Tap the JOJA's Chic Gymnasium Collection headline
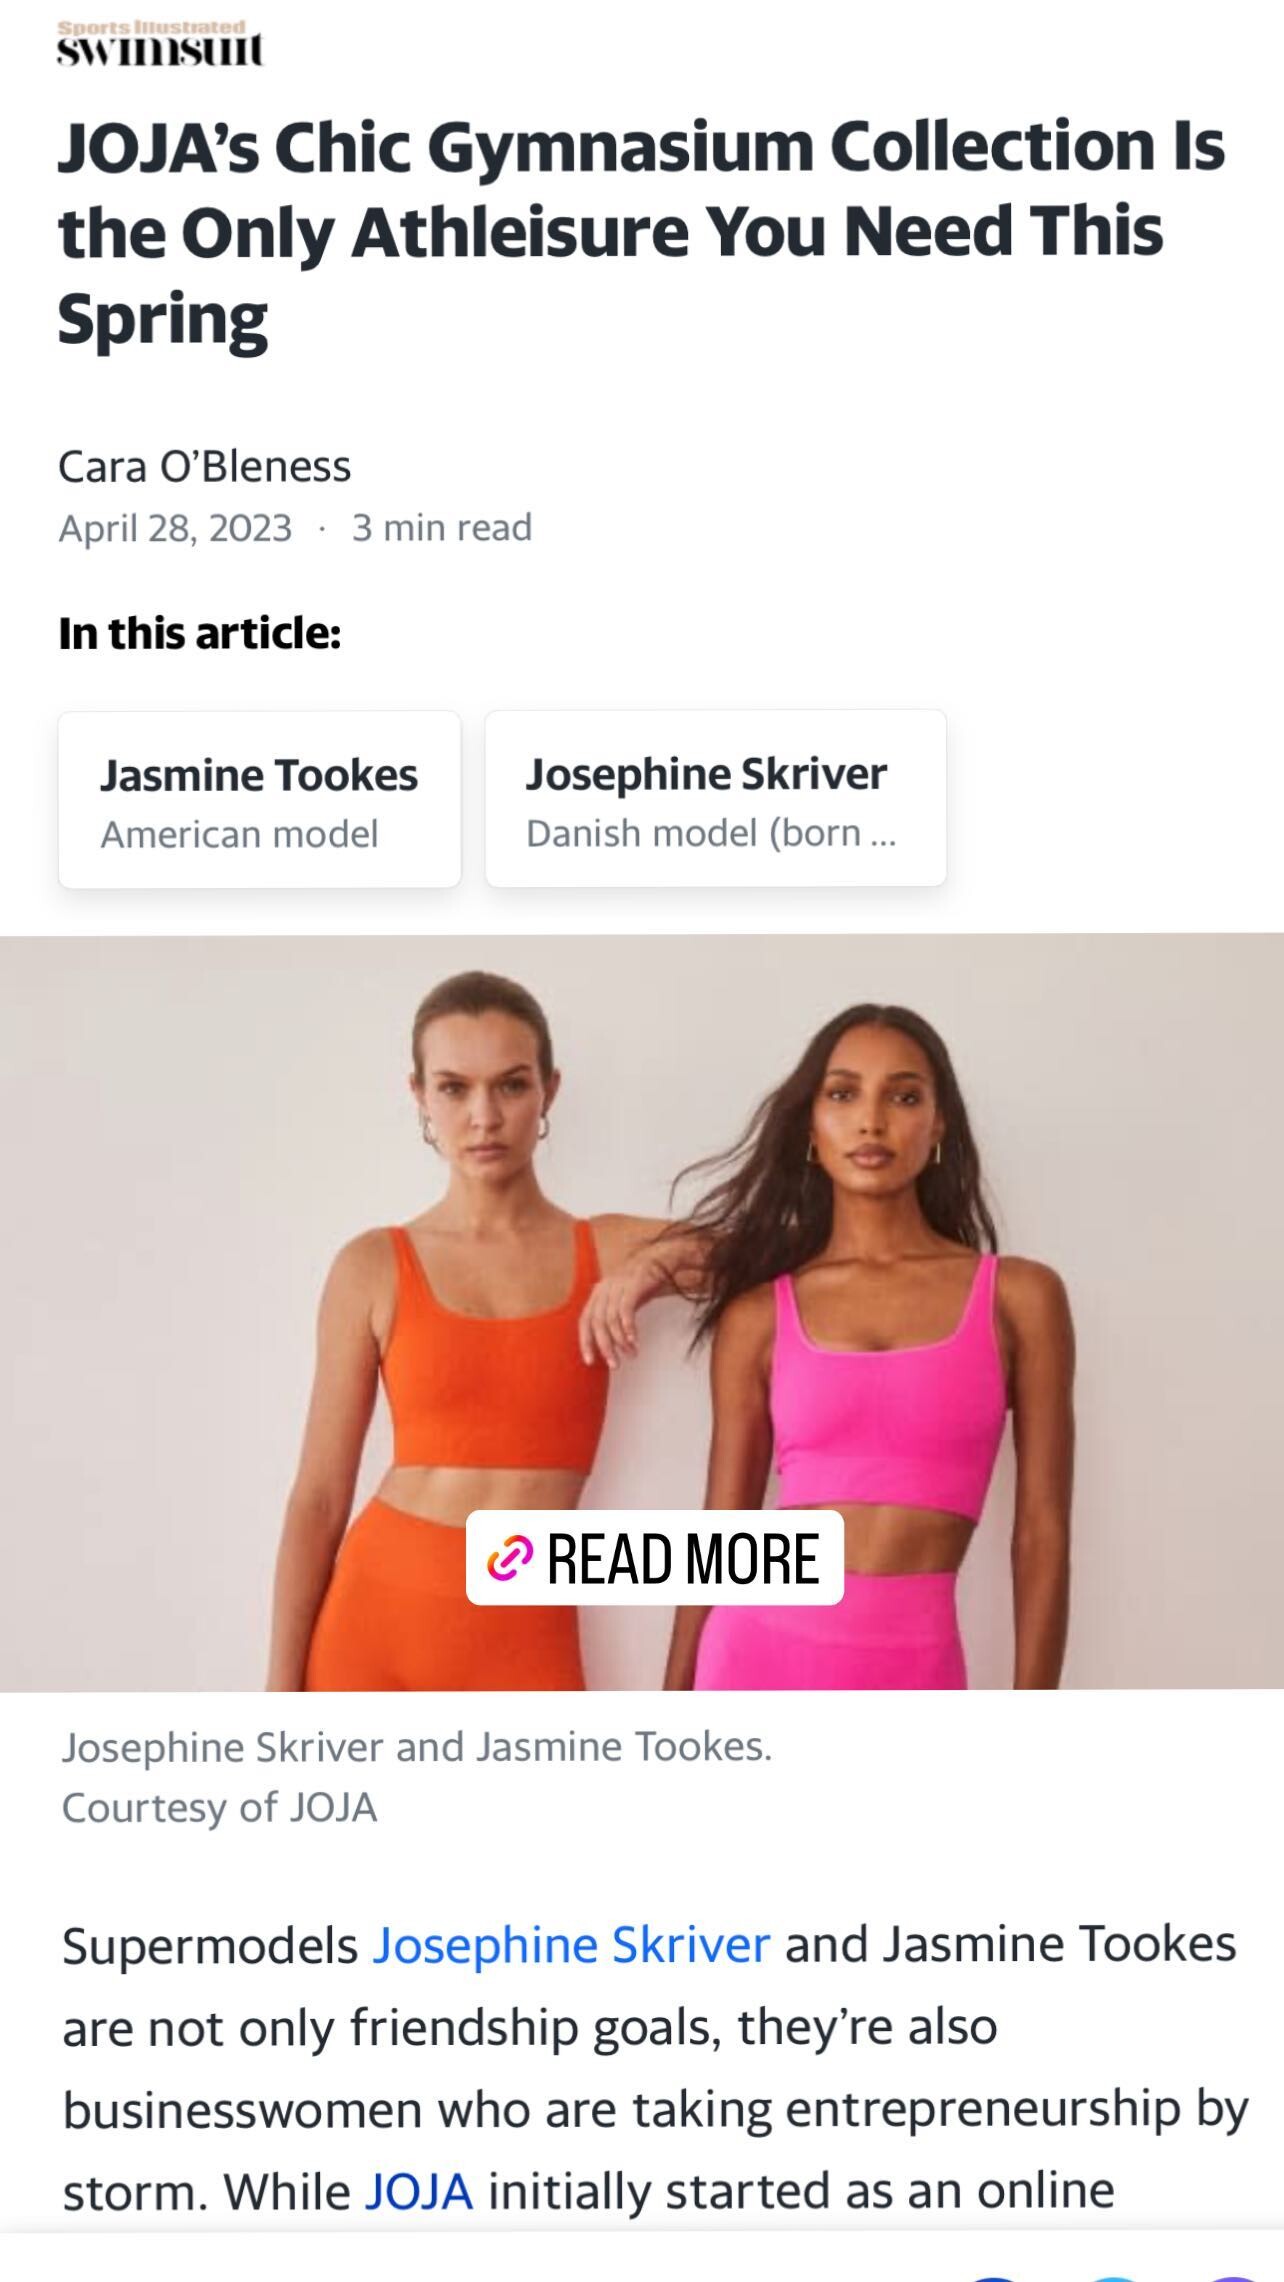This screenshot has height=2282, width=1284. 640,231
